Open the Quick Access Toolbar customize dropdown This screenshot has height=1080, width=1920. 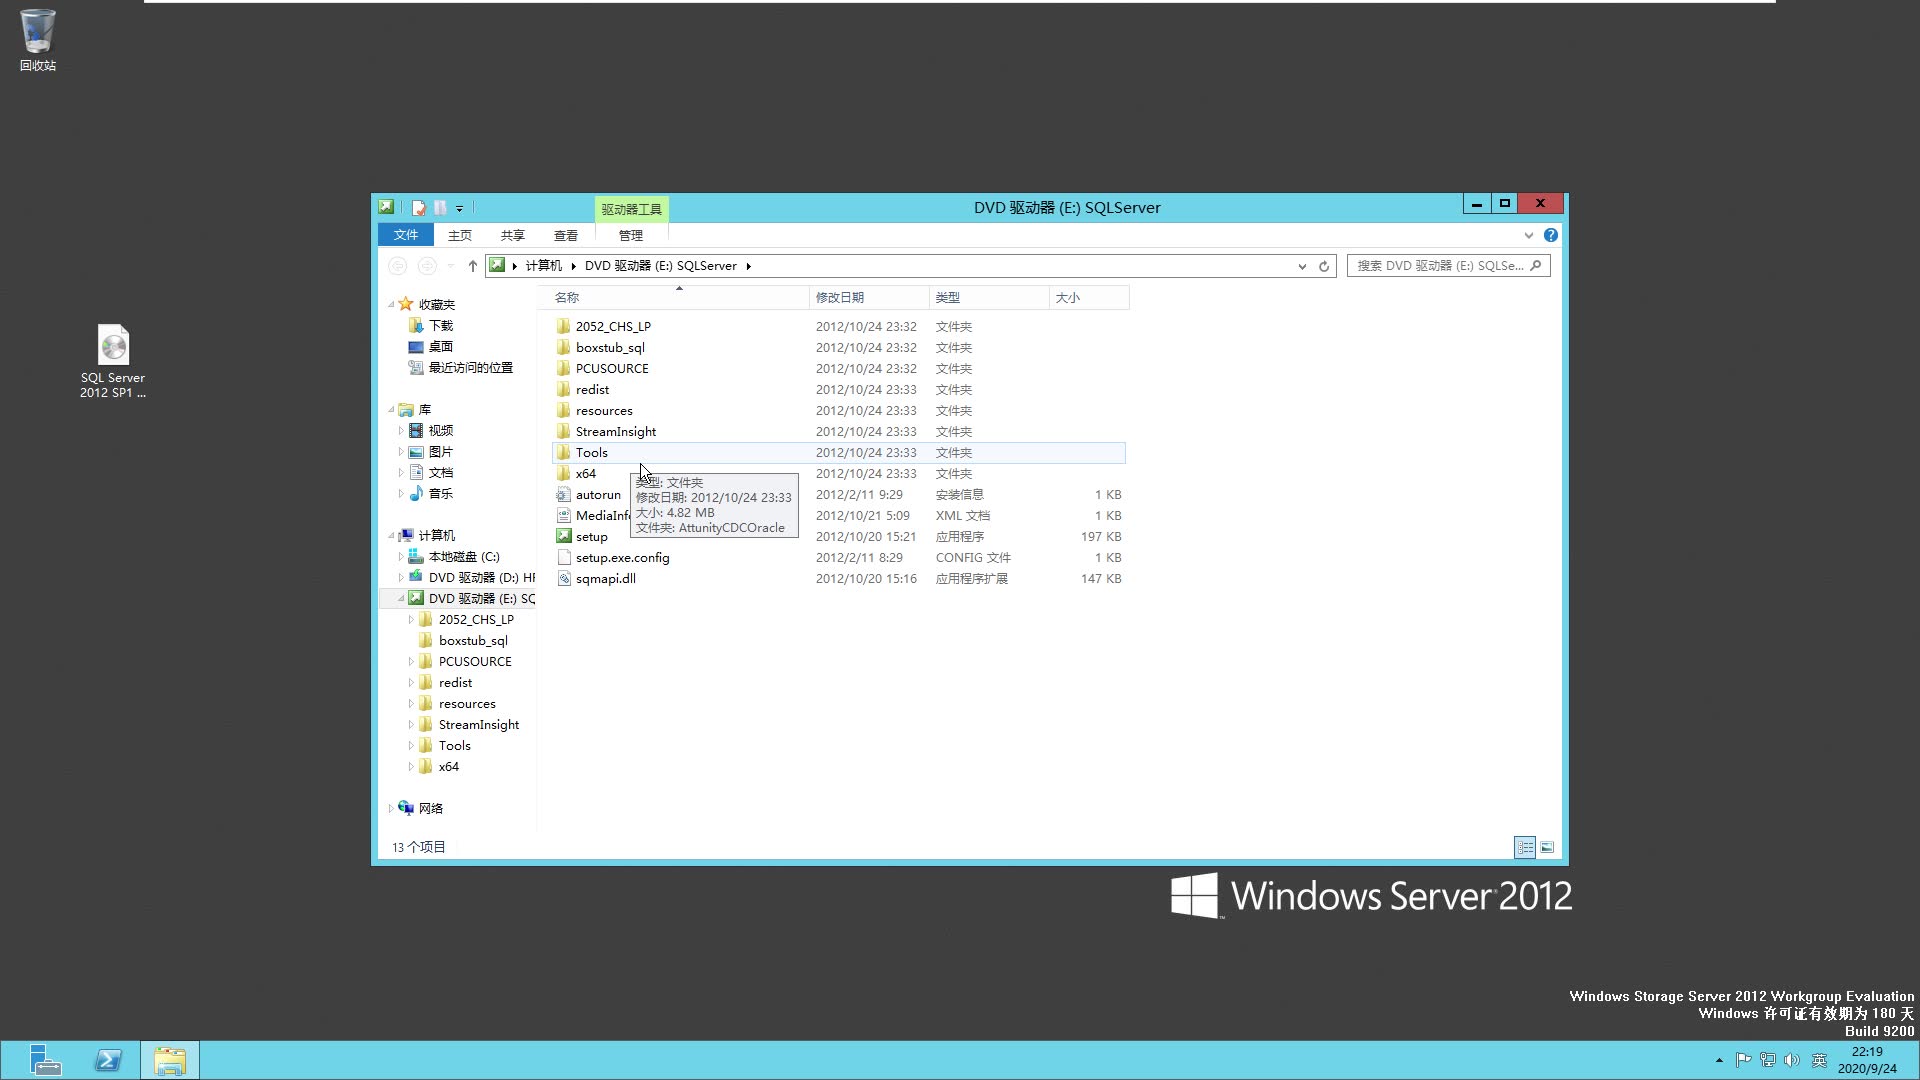coord(461,207)
